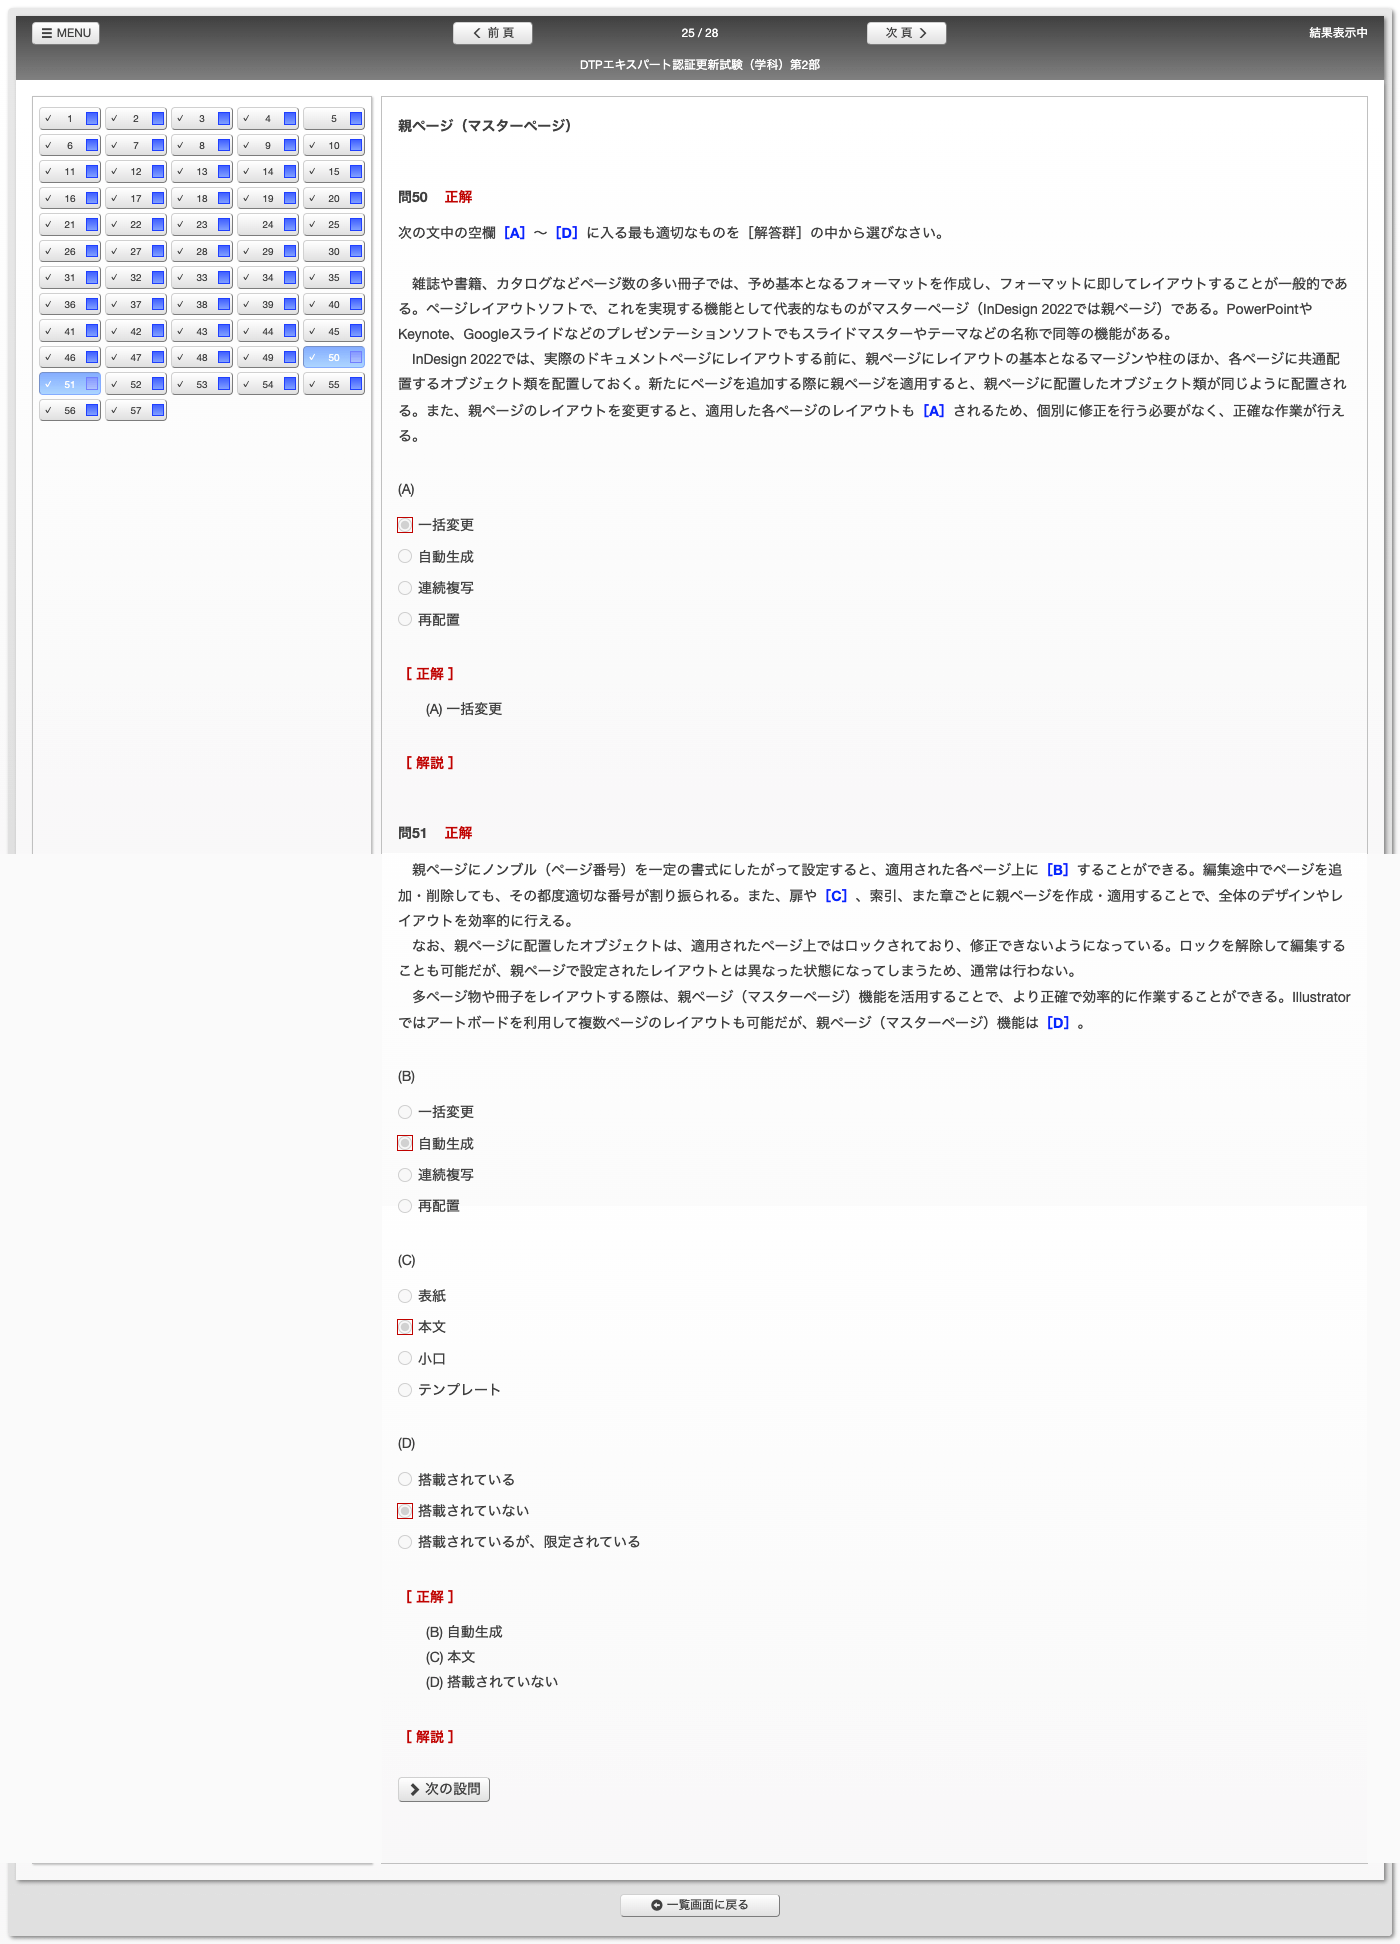Open the MENU hamburger button
This screenshot has width=1400, height=1944.
click(66, 33)
